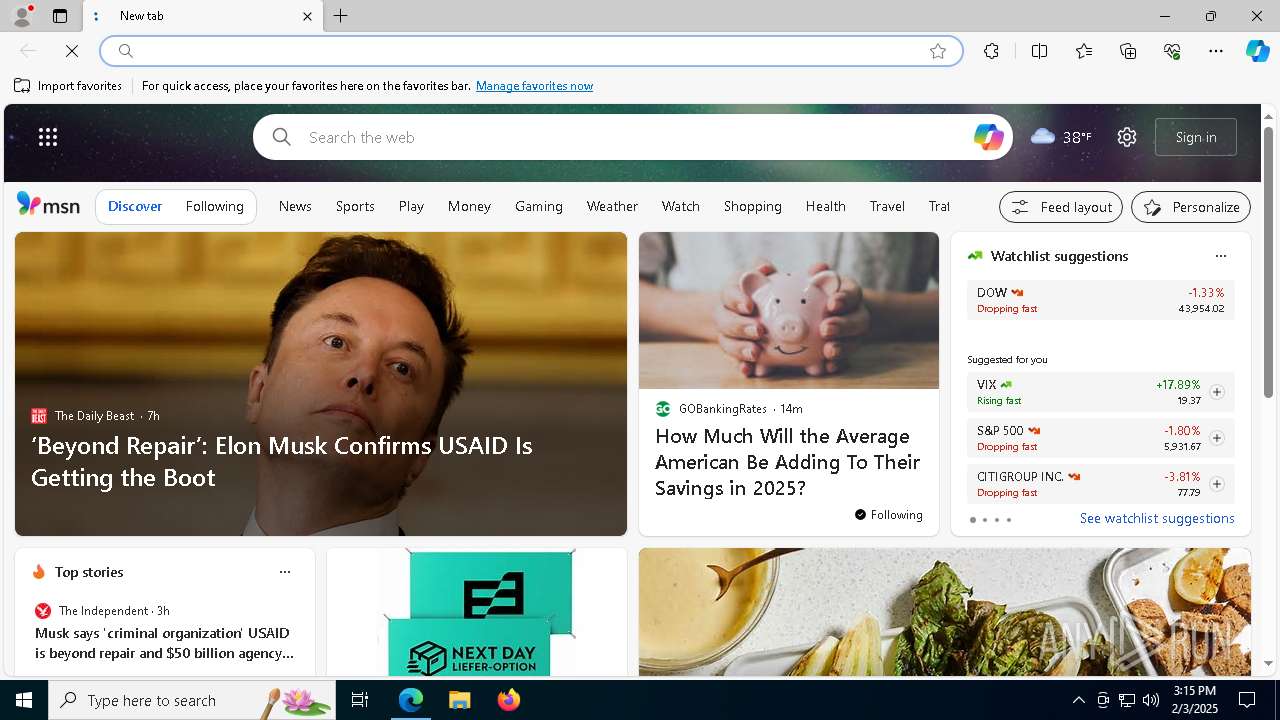Show hidden system tray icons
This screenshot has width=1280, height=720.
tap(1078, 700)
